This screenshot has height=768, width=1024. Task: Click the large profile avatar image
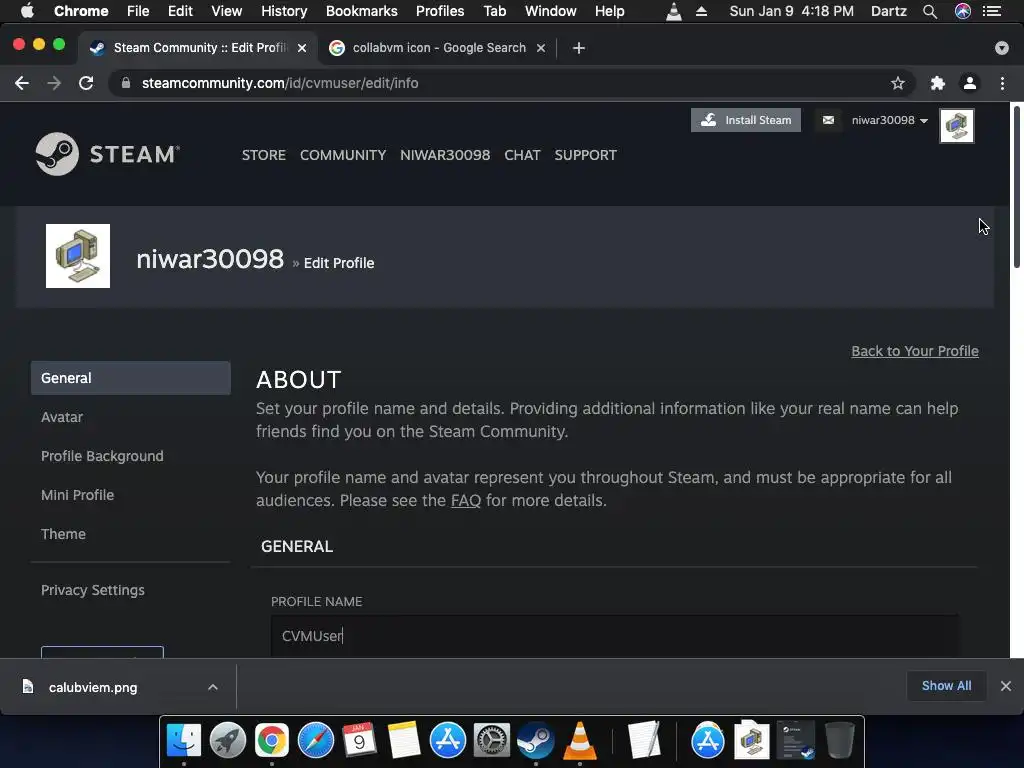pyautogui.click(x=78, y=256)
